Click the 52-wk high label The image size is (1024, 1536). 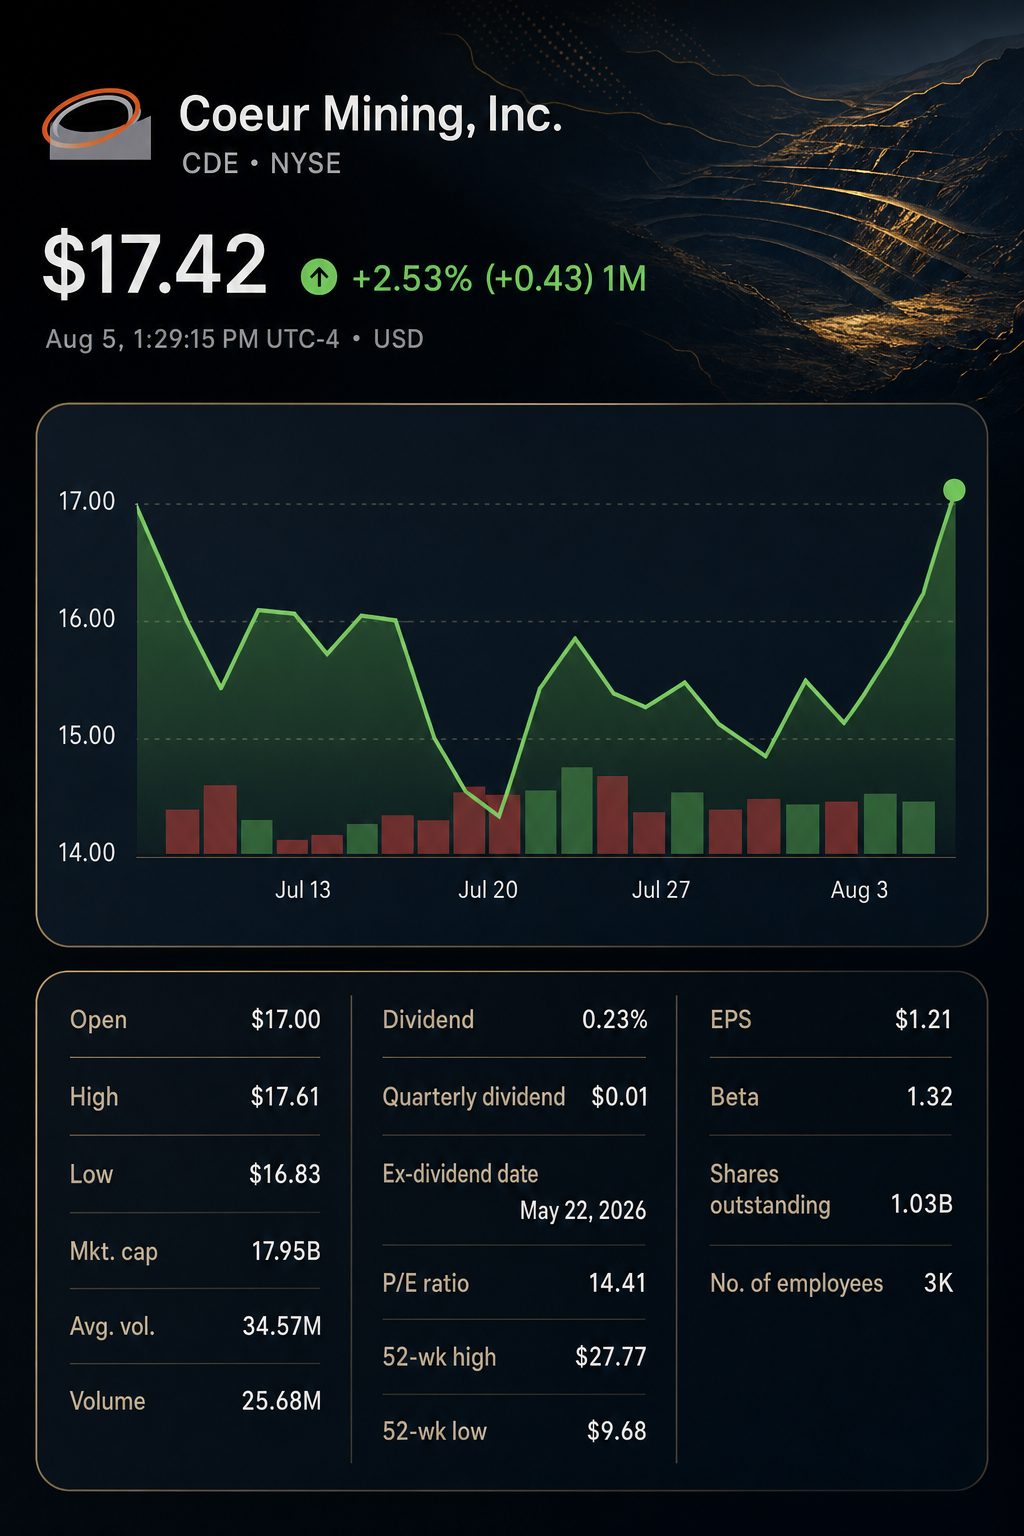coord(439,1357)
